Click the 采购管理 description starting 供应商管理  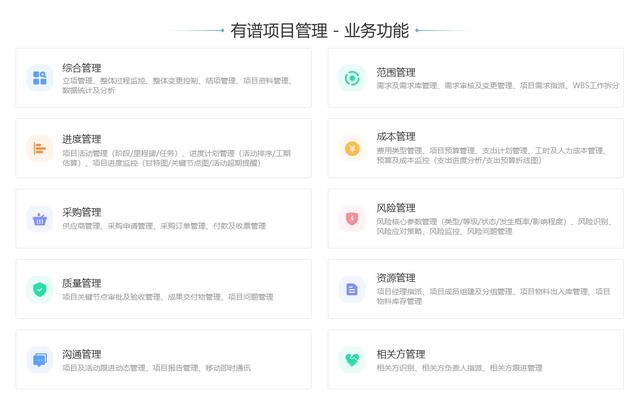coord(164,226)
